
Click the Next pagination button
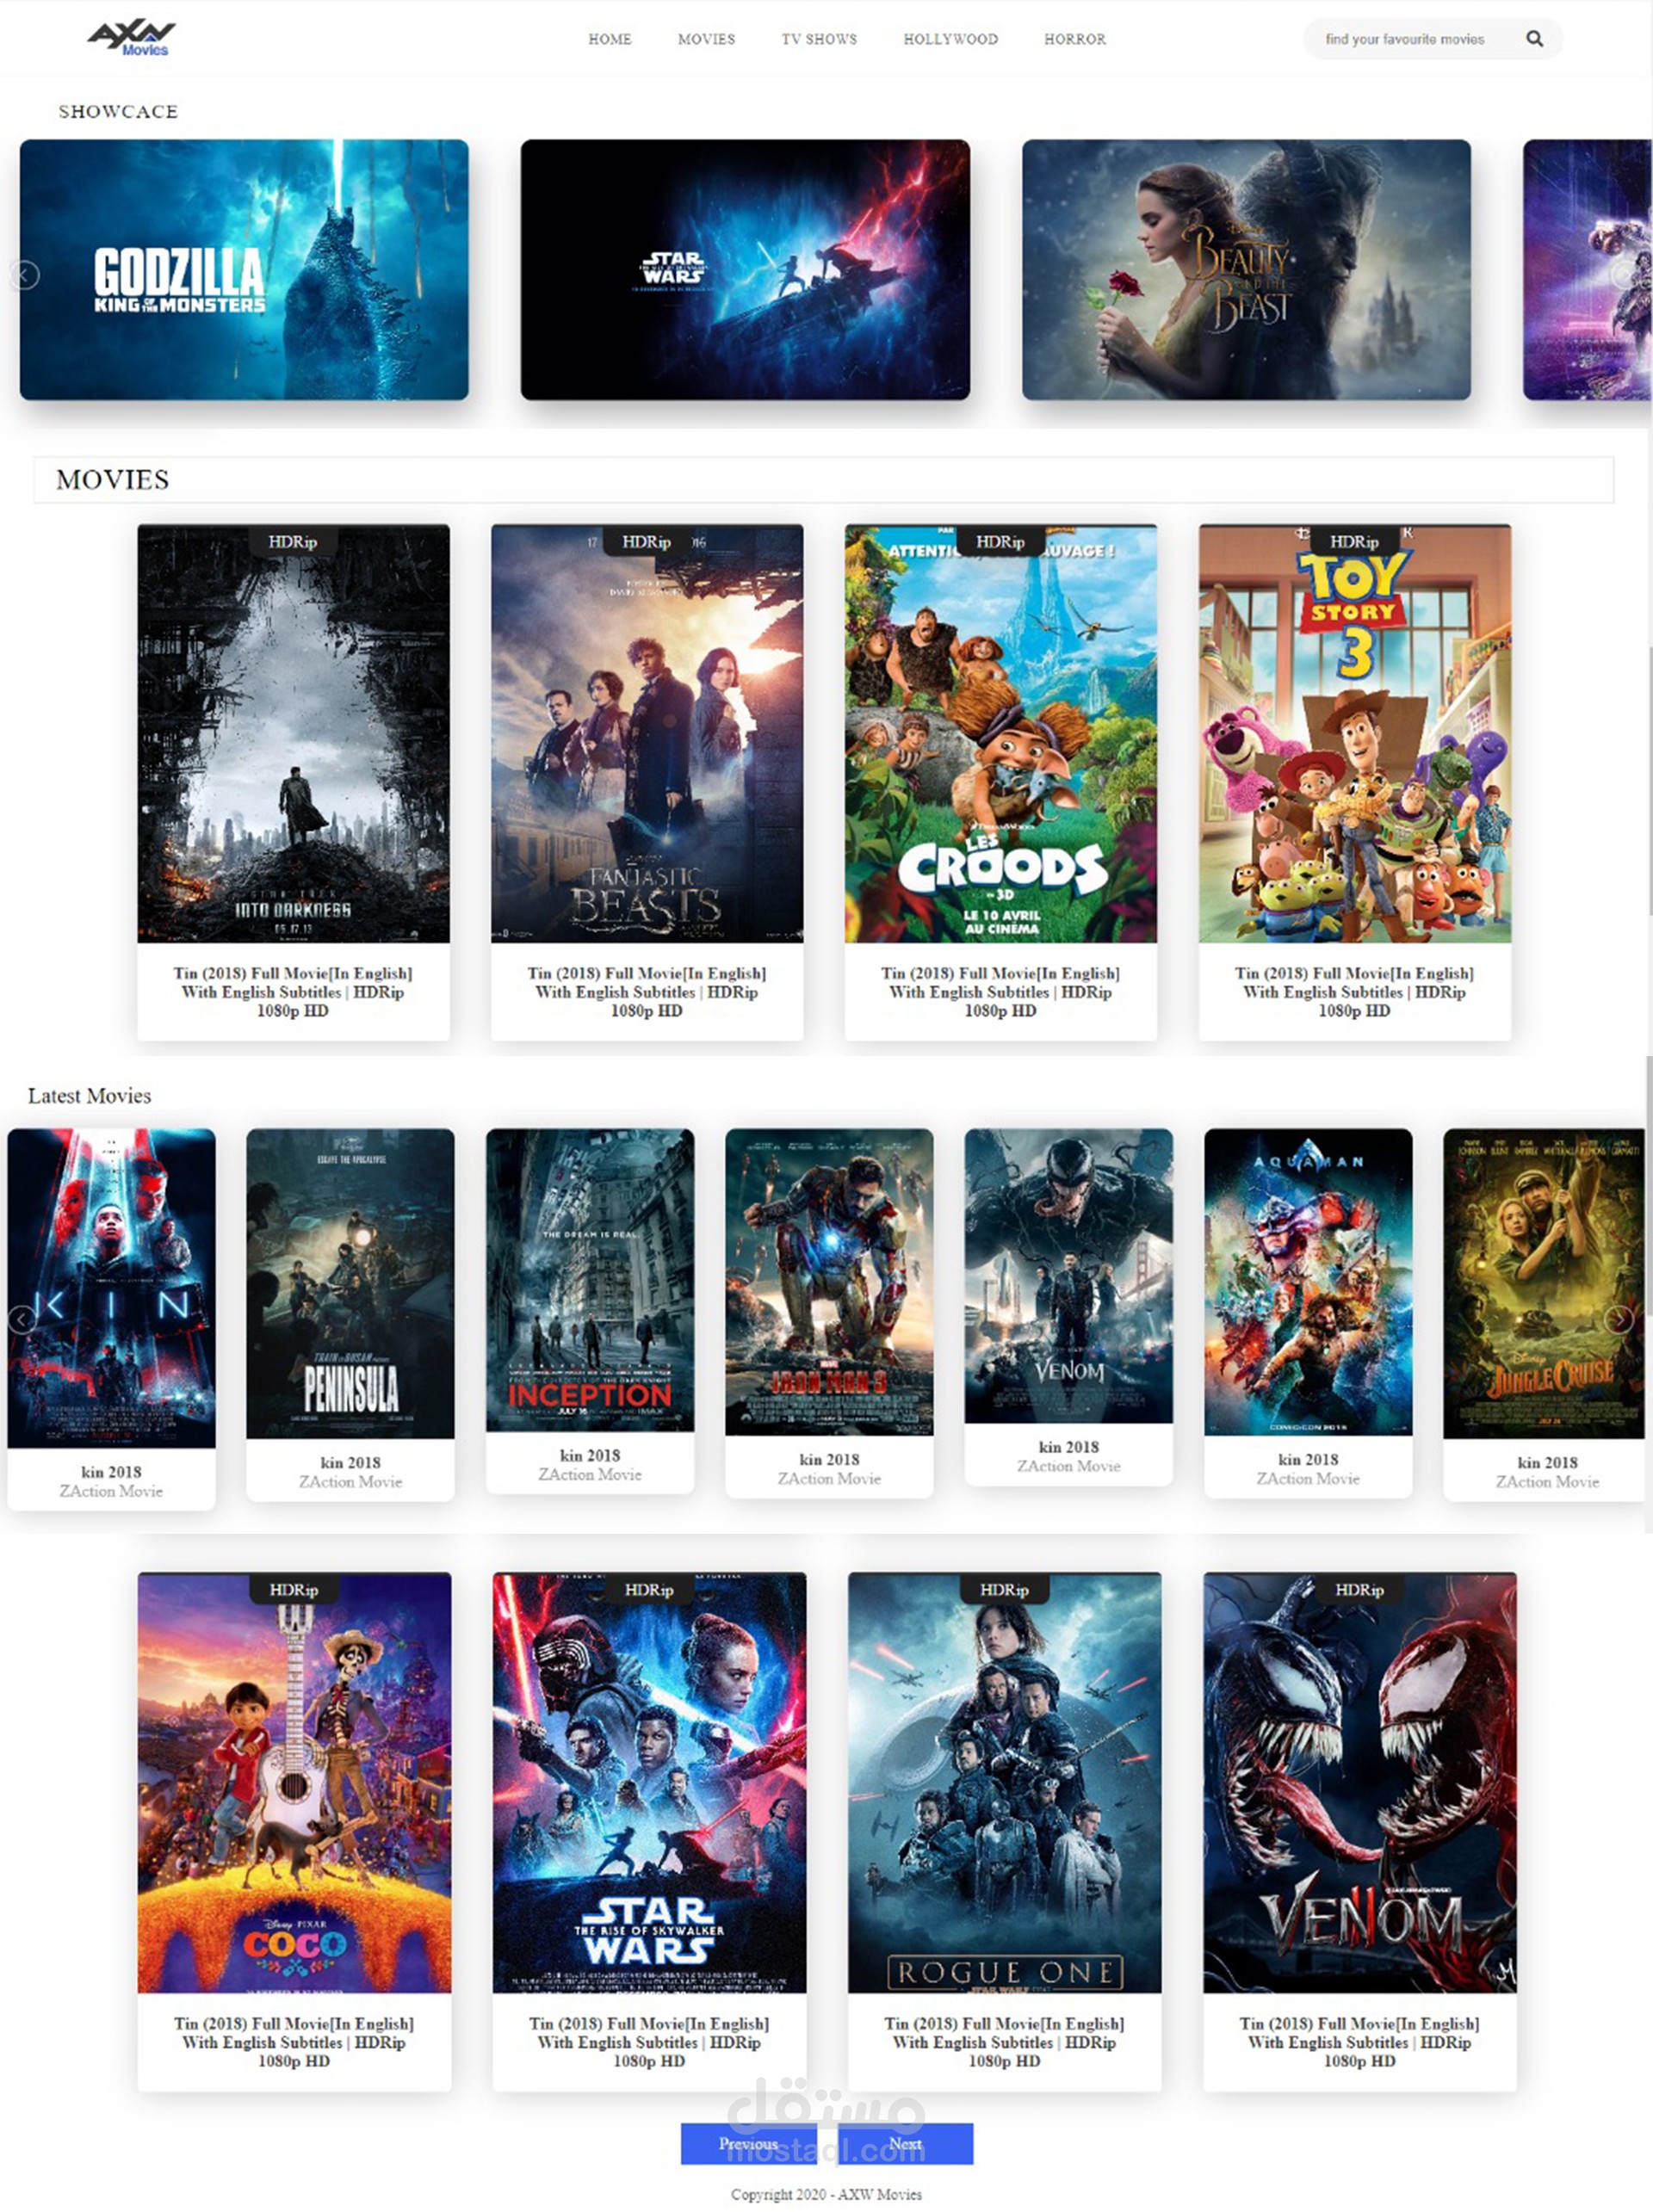click(x=906, y=2143)
